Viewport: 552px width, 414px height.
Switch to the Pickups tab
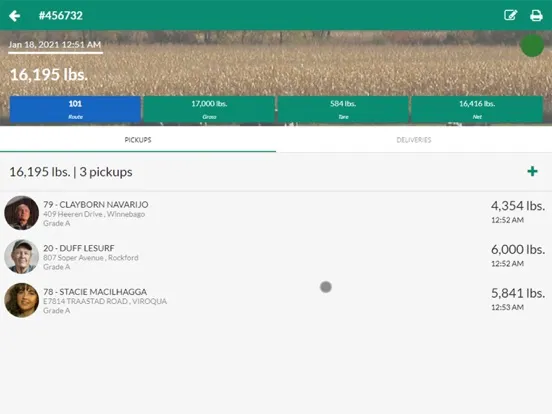coord(138,140)
